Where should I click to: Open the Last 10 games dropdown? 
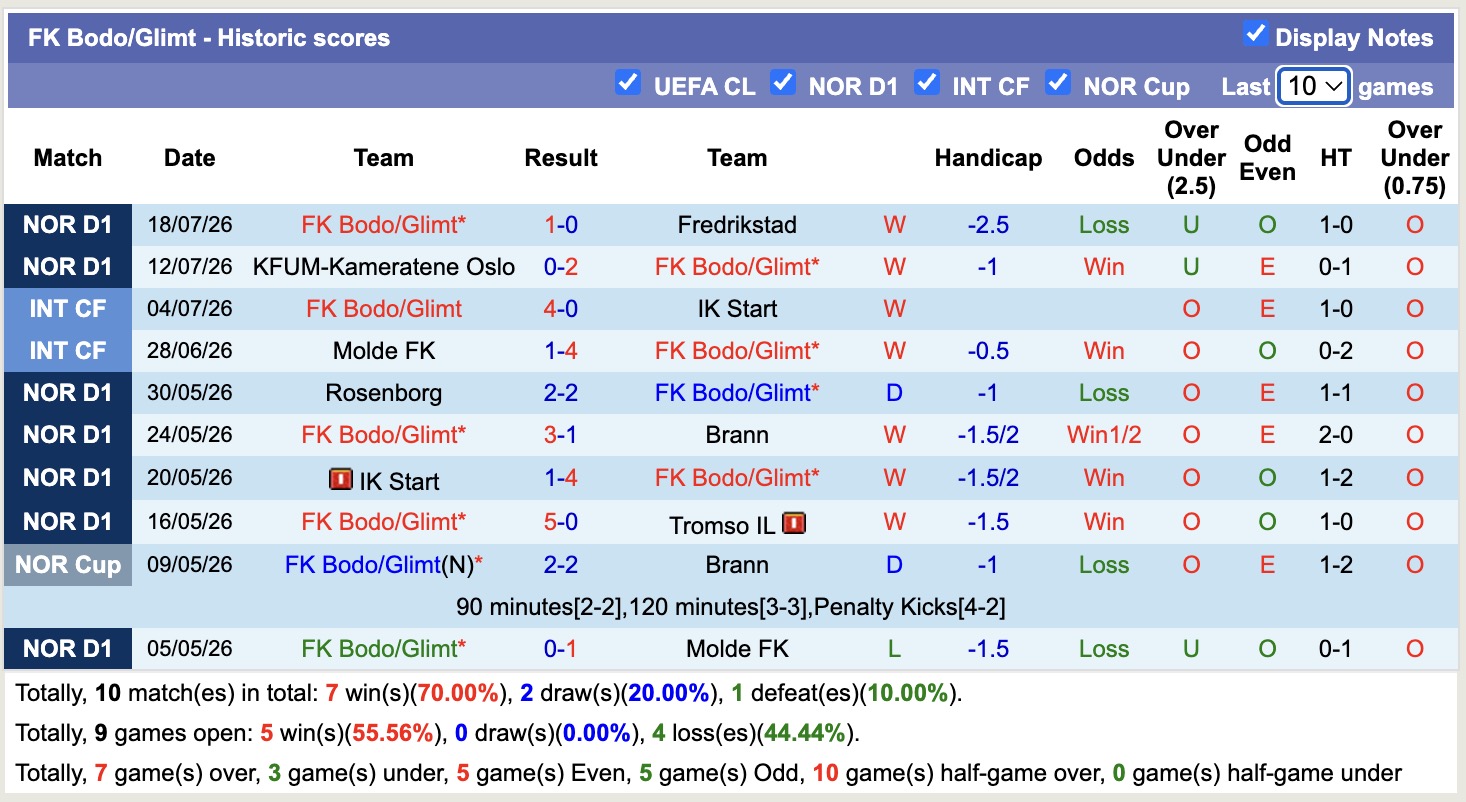pyautogui.click(x=1314, y=86)
